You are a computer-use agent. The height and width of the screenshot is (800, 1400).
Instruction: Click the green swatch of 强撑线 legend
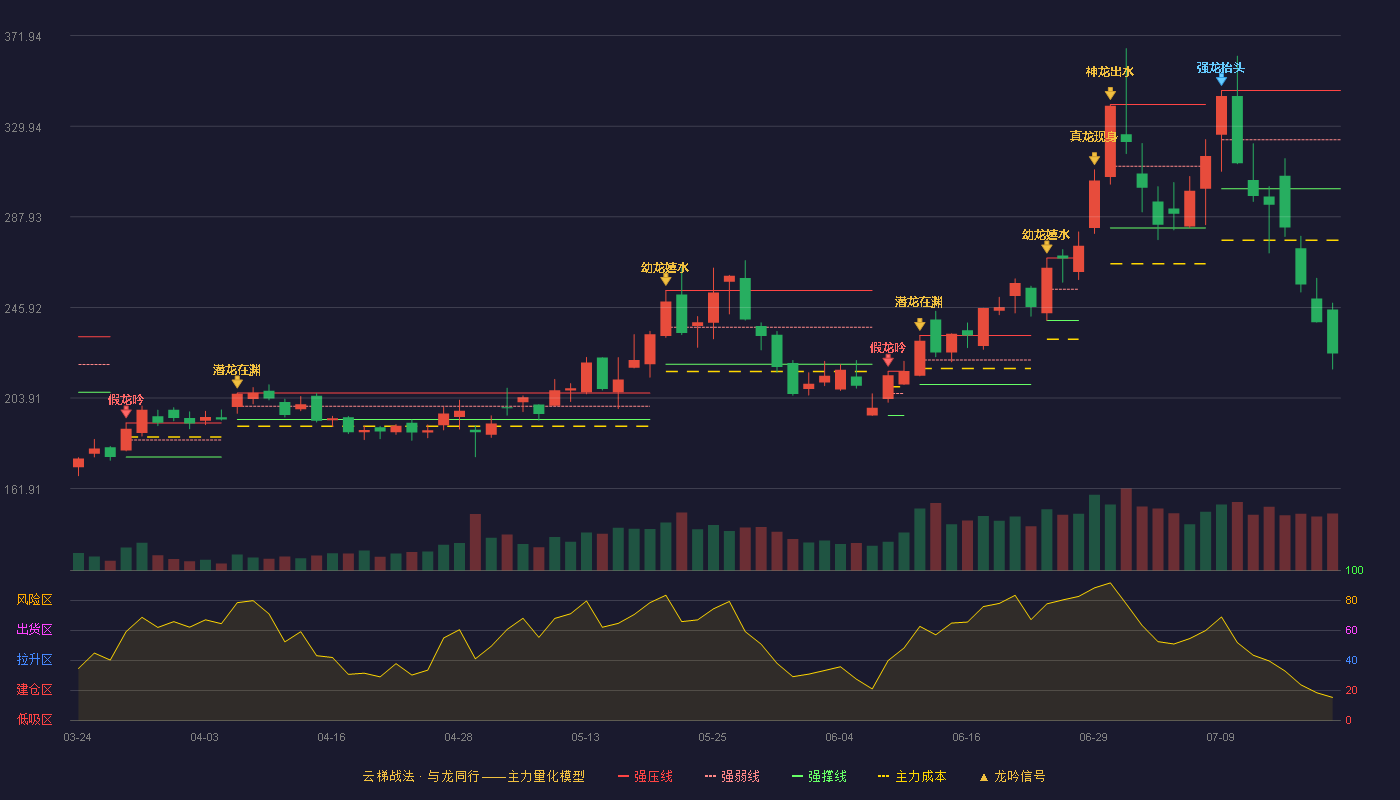797,776
